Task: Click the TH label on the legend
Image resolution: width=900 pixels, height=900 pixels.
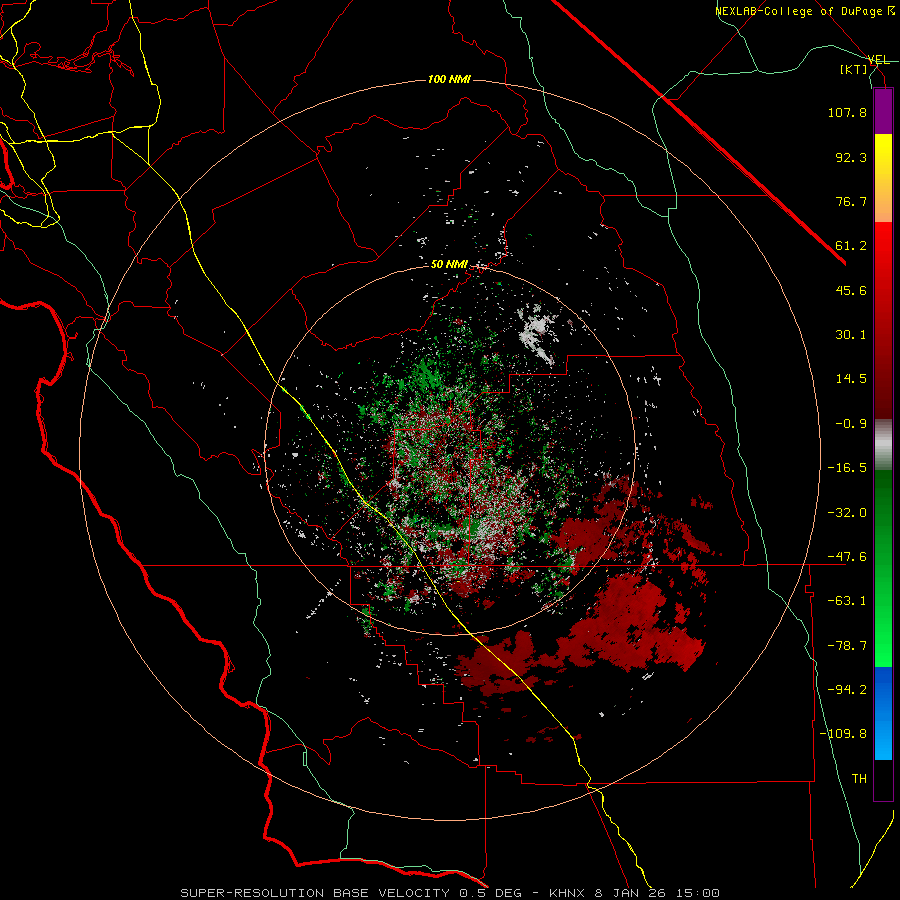Action: [x=859, y=779]
